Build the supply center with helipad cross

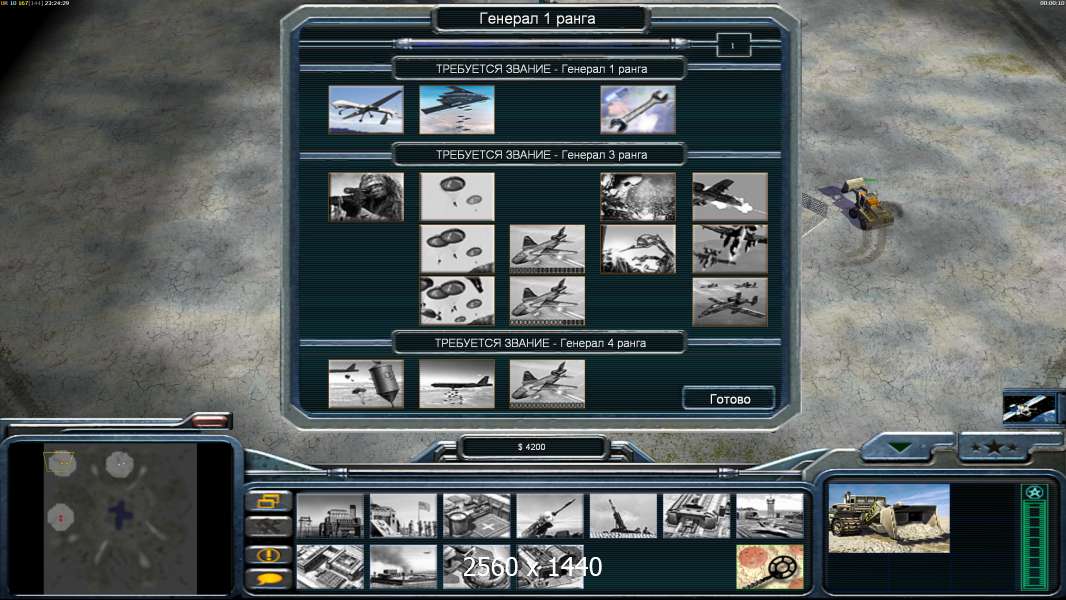477,516
